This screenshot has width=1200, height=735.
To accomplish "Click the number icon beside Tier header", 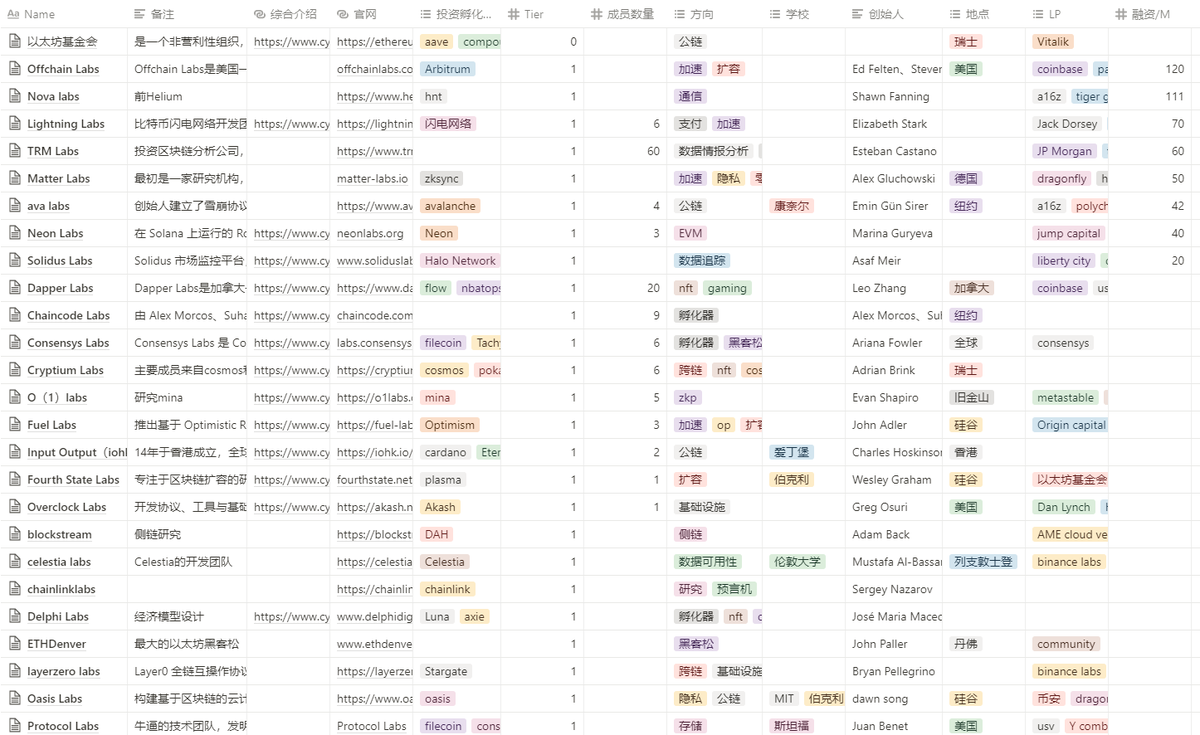I will (x=513, y=15).
